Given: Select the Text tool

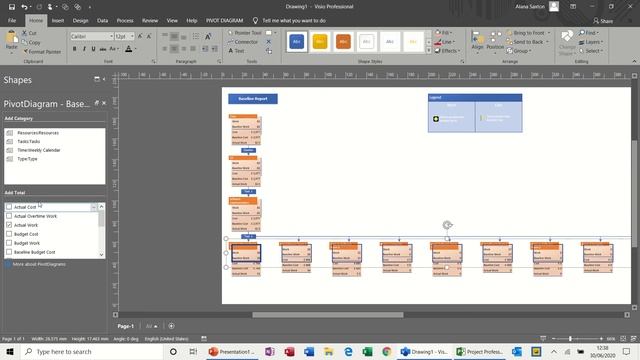Looking at the screenshot, I should click(x=236, y=51).
